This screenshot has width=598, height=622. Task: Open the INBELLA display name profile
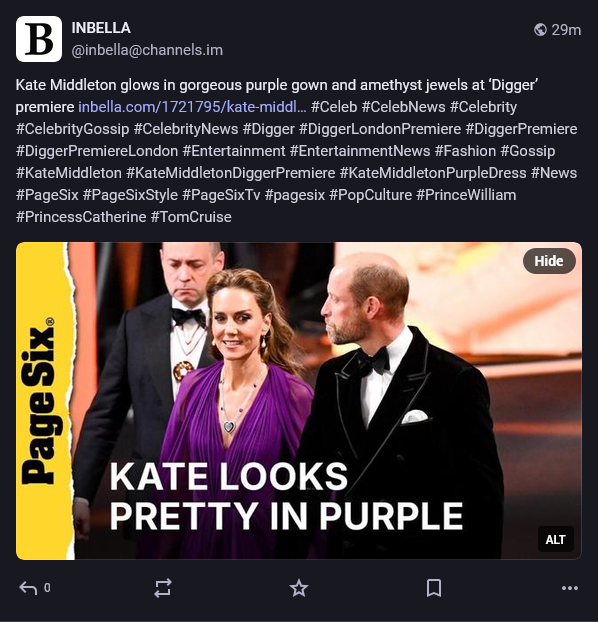tap(101, 28)
